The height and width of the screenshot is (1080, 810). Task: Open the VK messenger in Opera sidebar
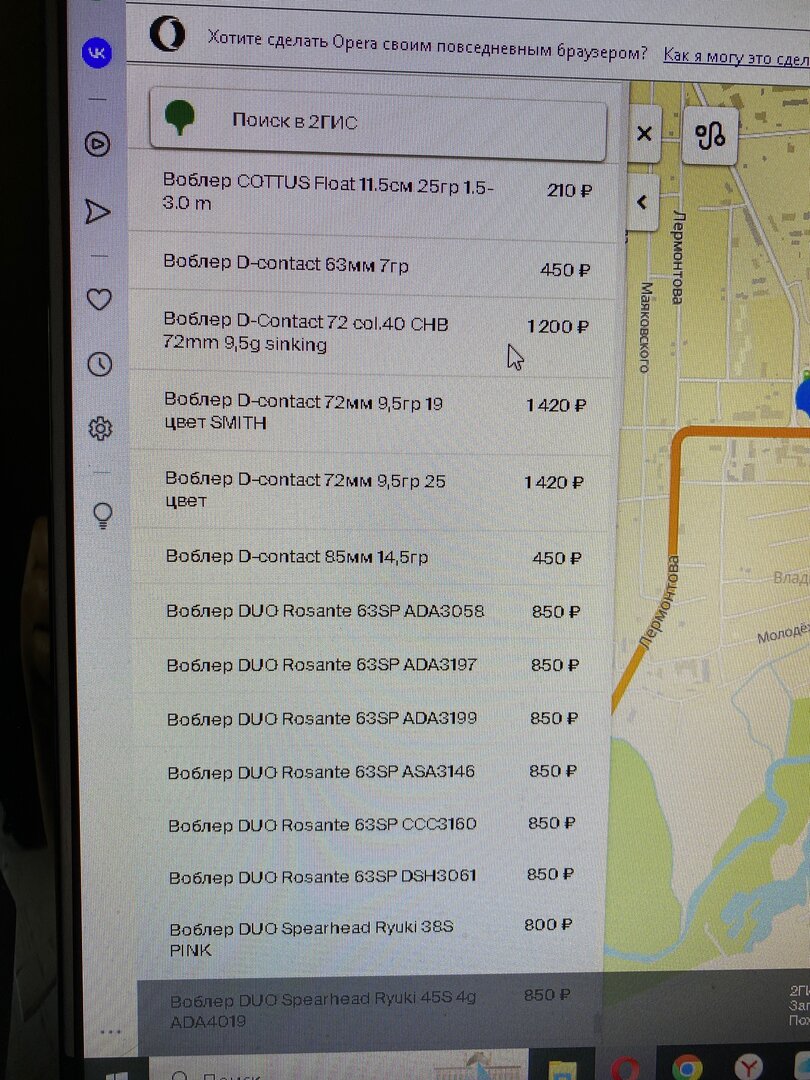tap(96, 52)
